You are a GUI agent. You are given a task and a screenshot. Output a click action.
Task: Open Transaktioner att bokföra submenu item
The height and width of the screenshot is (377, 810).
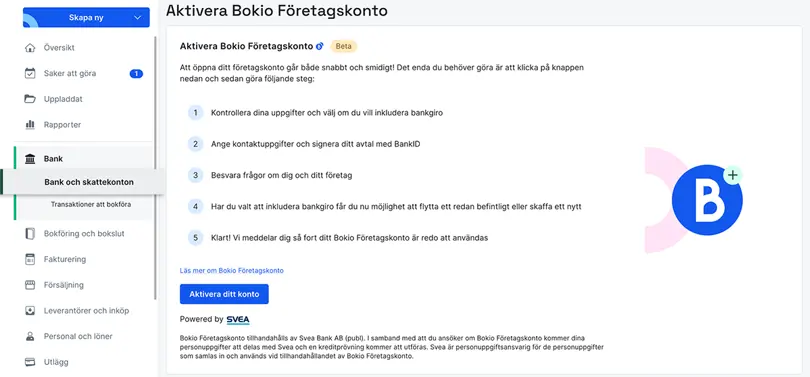pos(90,205)
